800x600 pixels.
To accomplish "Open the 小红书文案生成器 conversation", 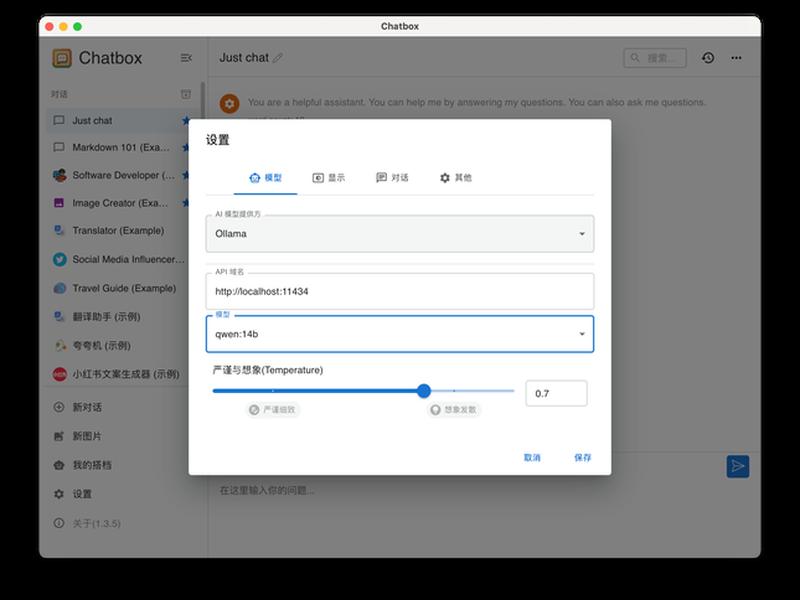I will (118, 374).
